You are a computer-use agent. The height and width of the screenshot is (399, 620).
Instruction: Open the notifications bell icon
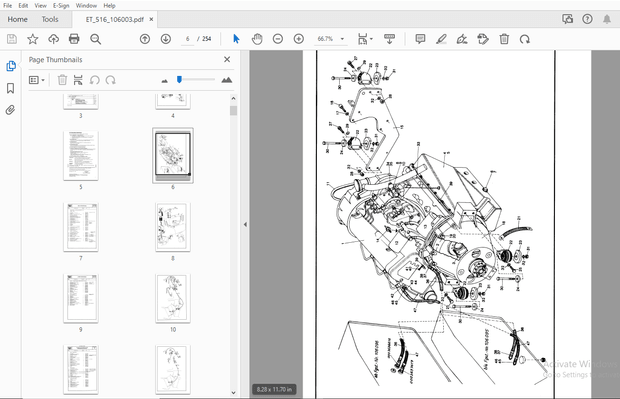pyautogui.click(x=607, y=19)
